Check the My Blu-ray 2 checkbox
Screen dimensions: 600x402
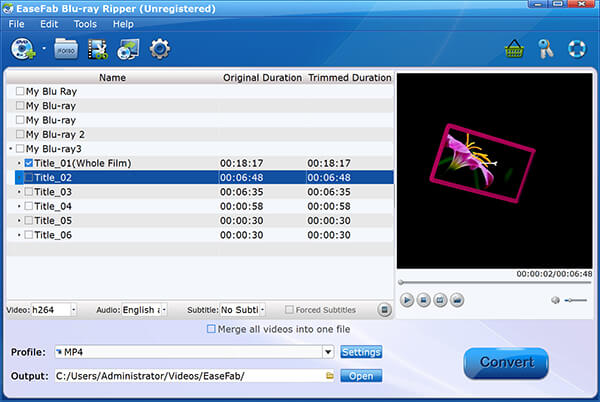point(20,134)
